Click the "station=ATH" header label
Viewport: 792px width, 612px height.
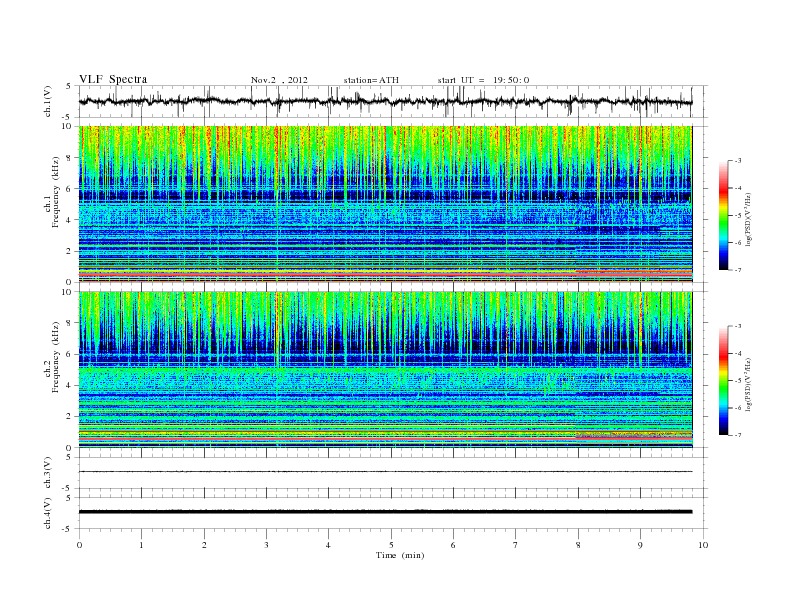pyautogui.click(x=371, y=80)
